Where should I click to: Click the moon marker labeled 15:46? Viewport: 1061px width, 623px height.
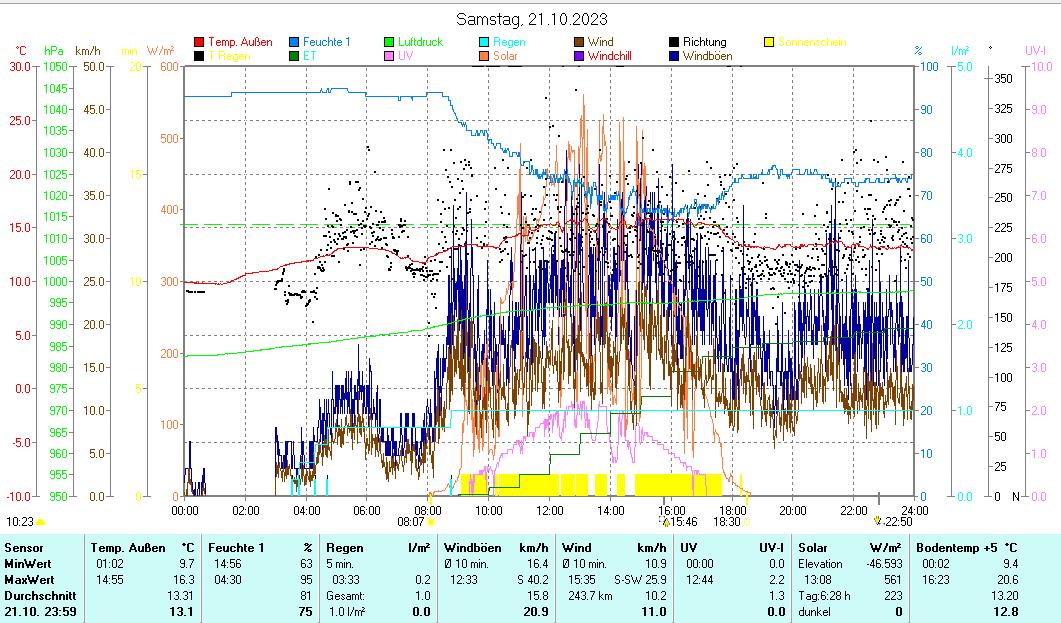666,521
